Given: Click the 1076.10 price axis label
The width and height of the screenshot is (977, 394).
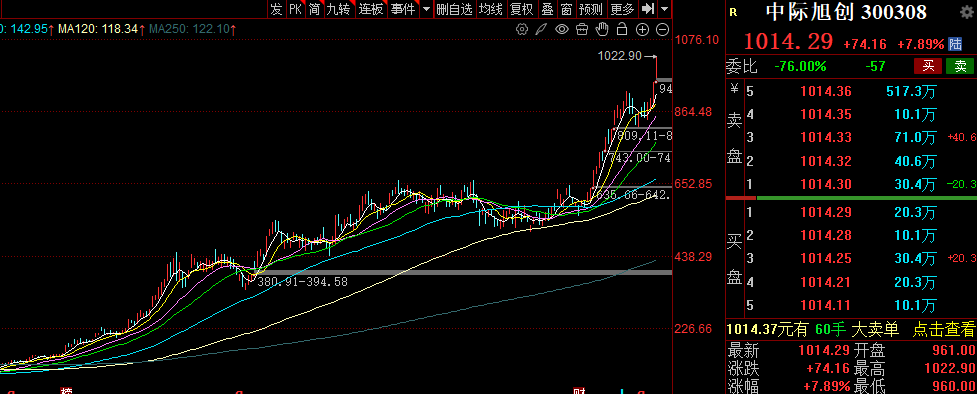Looking at the screenshot, I should pyautogui.click(x=698, y=39).
